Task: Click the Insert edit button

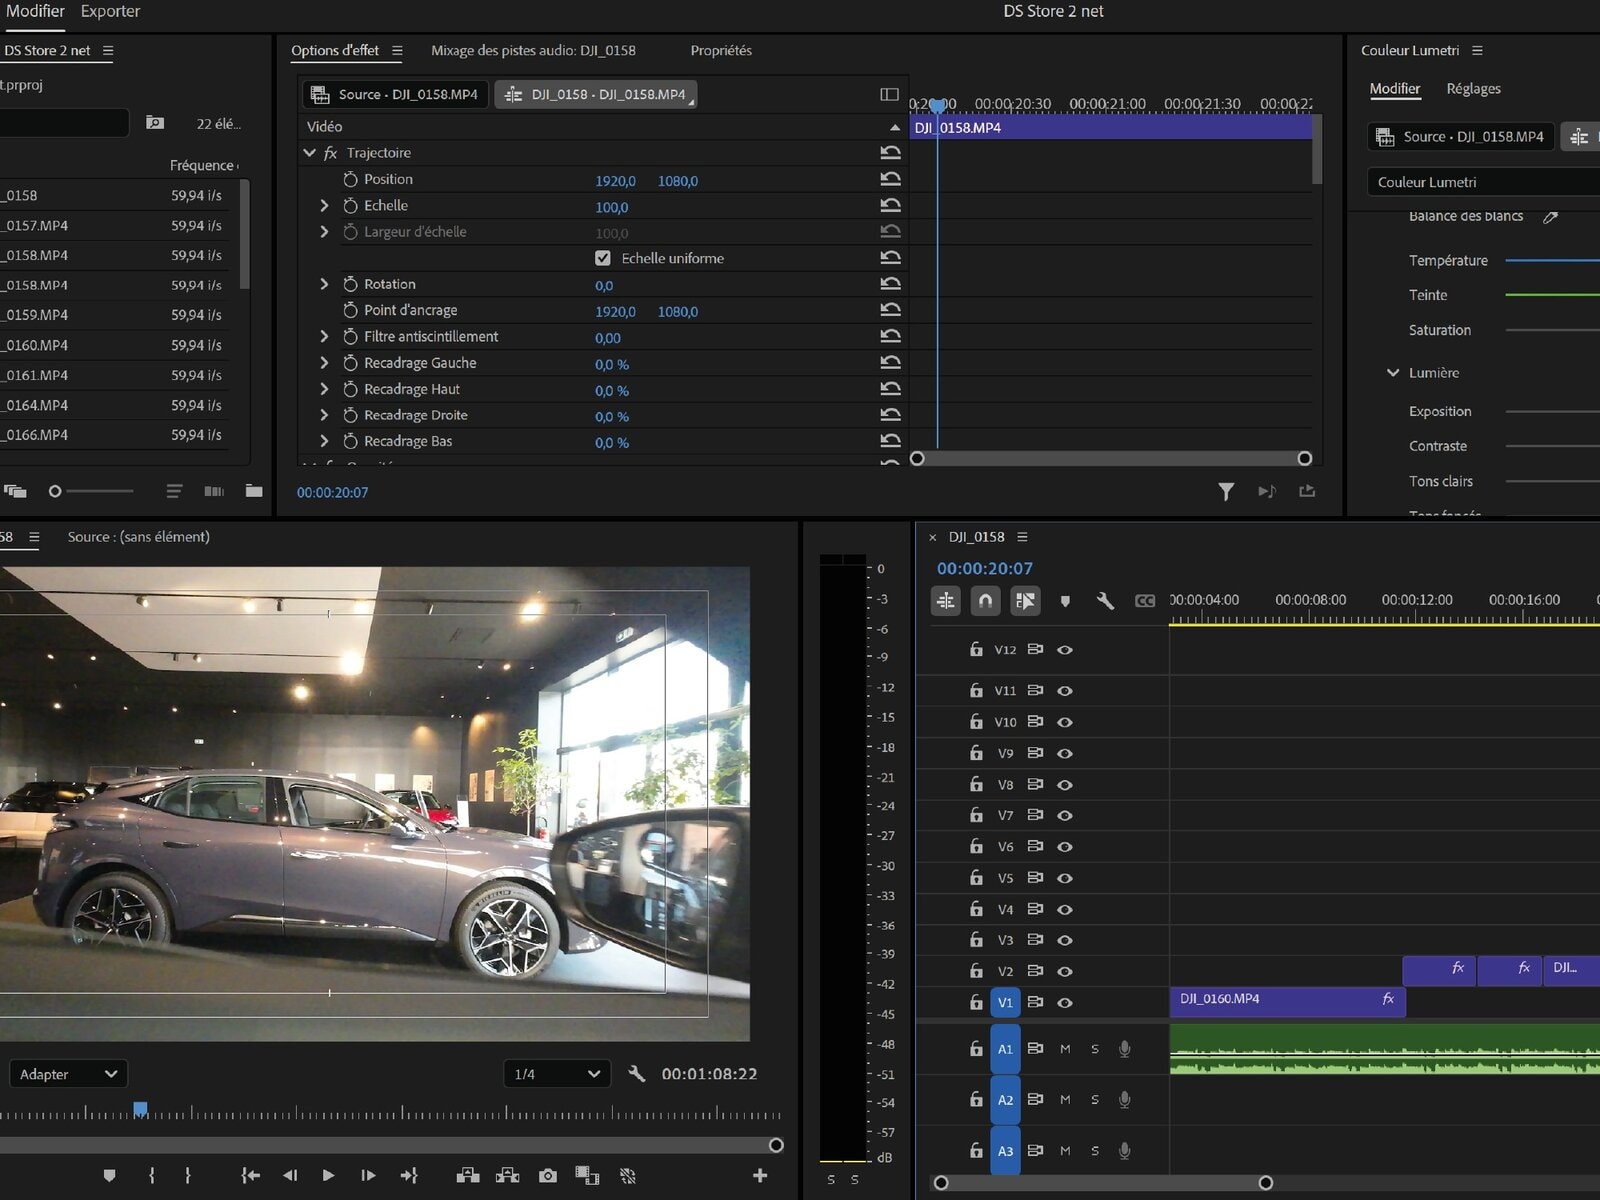Action: 468,1176
